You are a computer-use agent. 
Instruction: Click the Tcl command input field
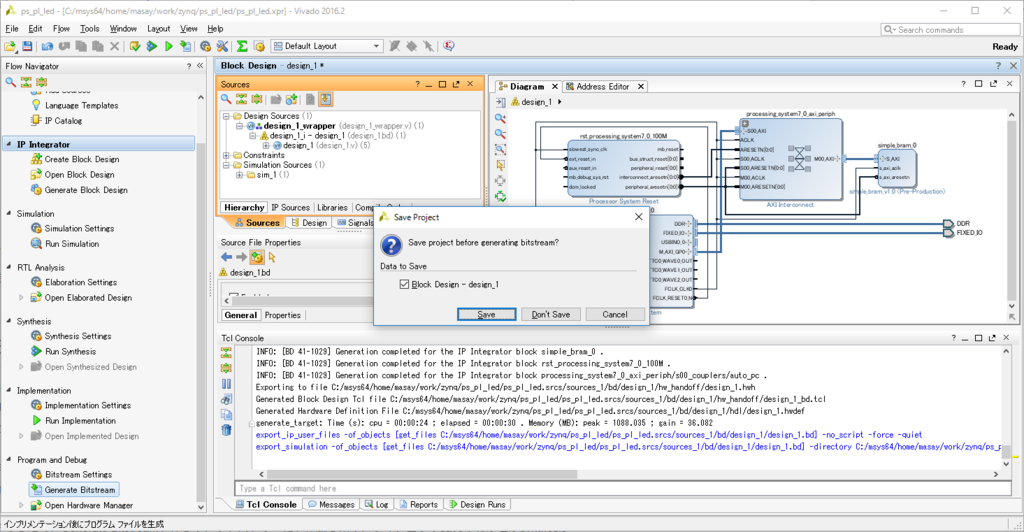pyautogui.click(x=623, y=488)
